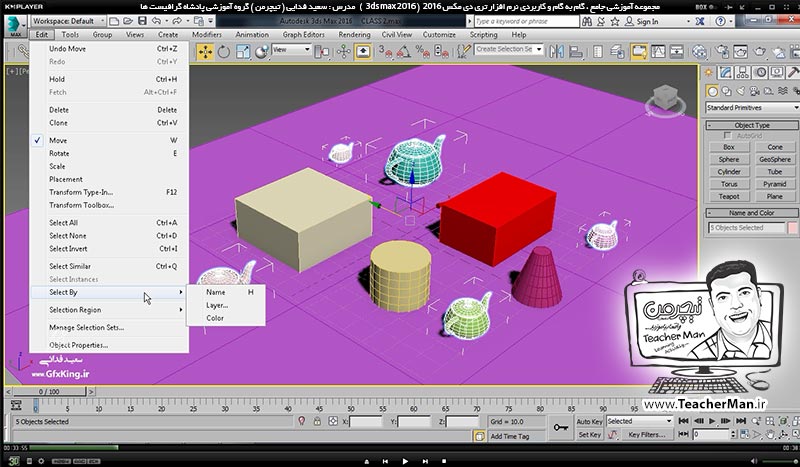Choose Layer... in Select By submenu
This screenshot has width=800, height=467.
[x=226, y=305]
